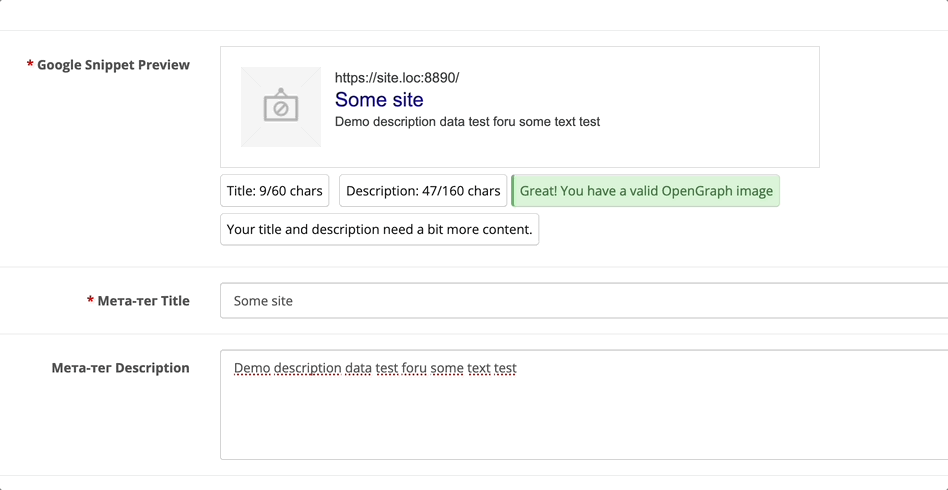Click the misspelled word "foru" in description textarea
This screenshot has height=490, width=948.
[x=414, y=368]
